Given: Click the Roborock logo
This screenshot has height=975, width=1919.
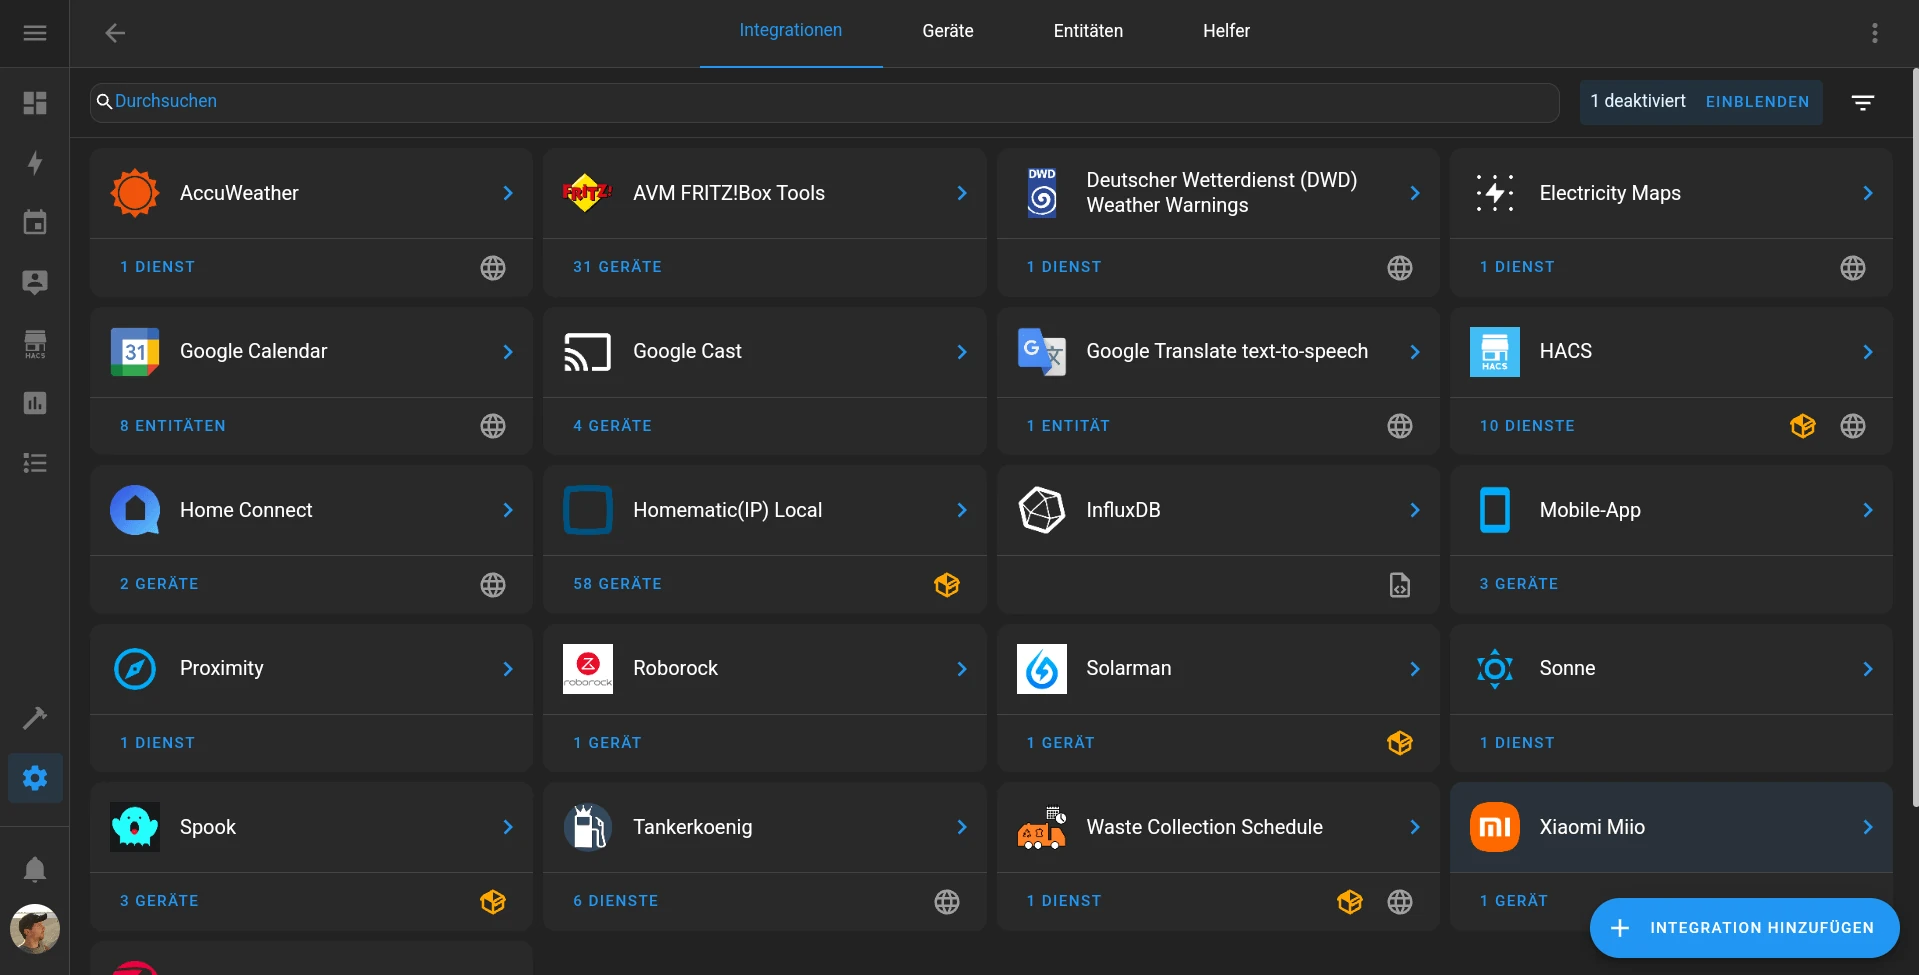Looking at the screenshot, I should point(588,669).
